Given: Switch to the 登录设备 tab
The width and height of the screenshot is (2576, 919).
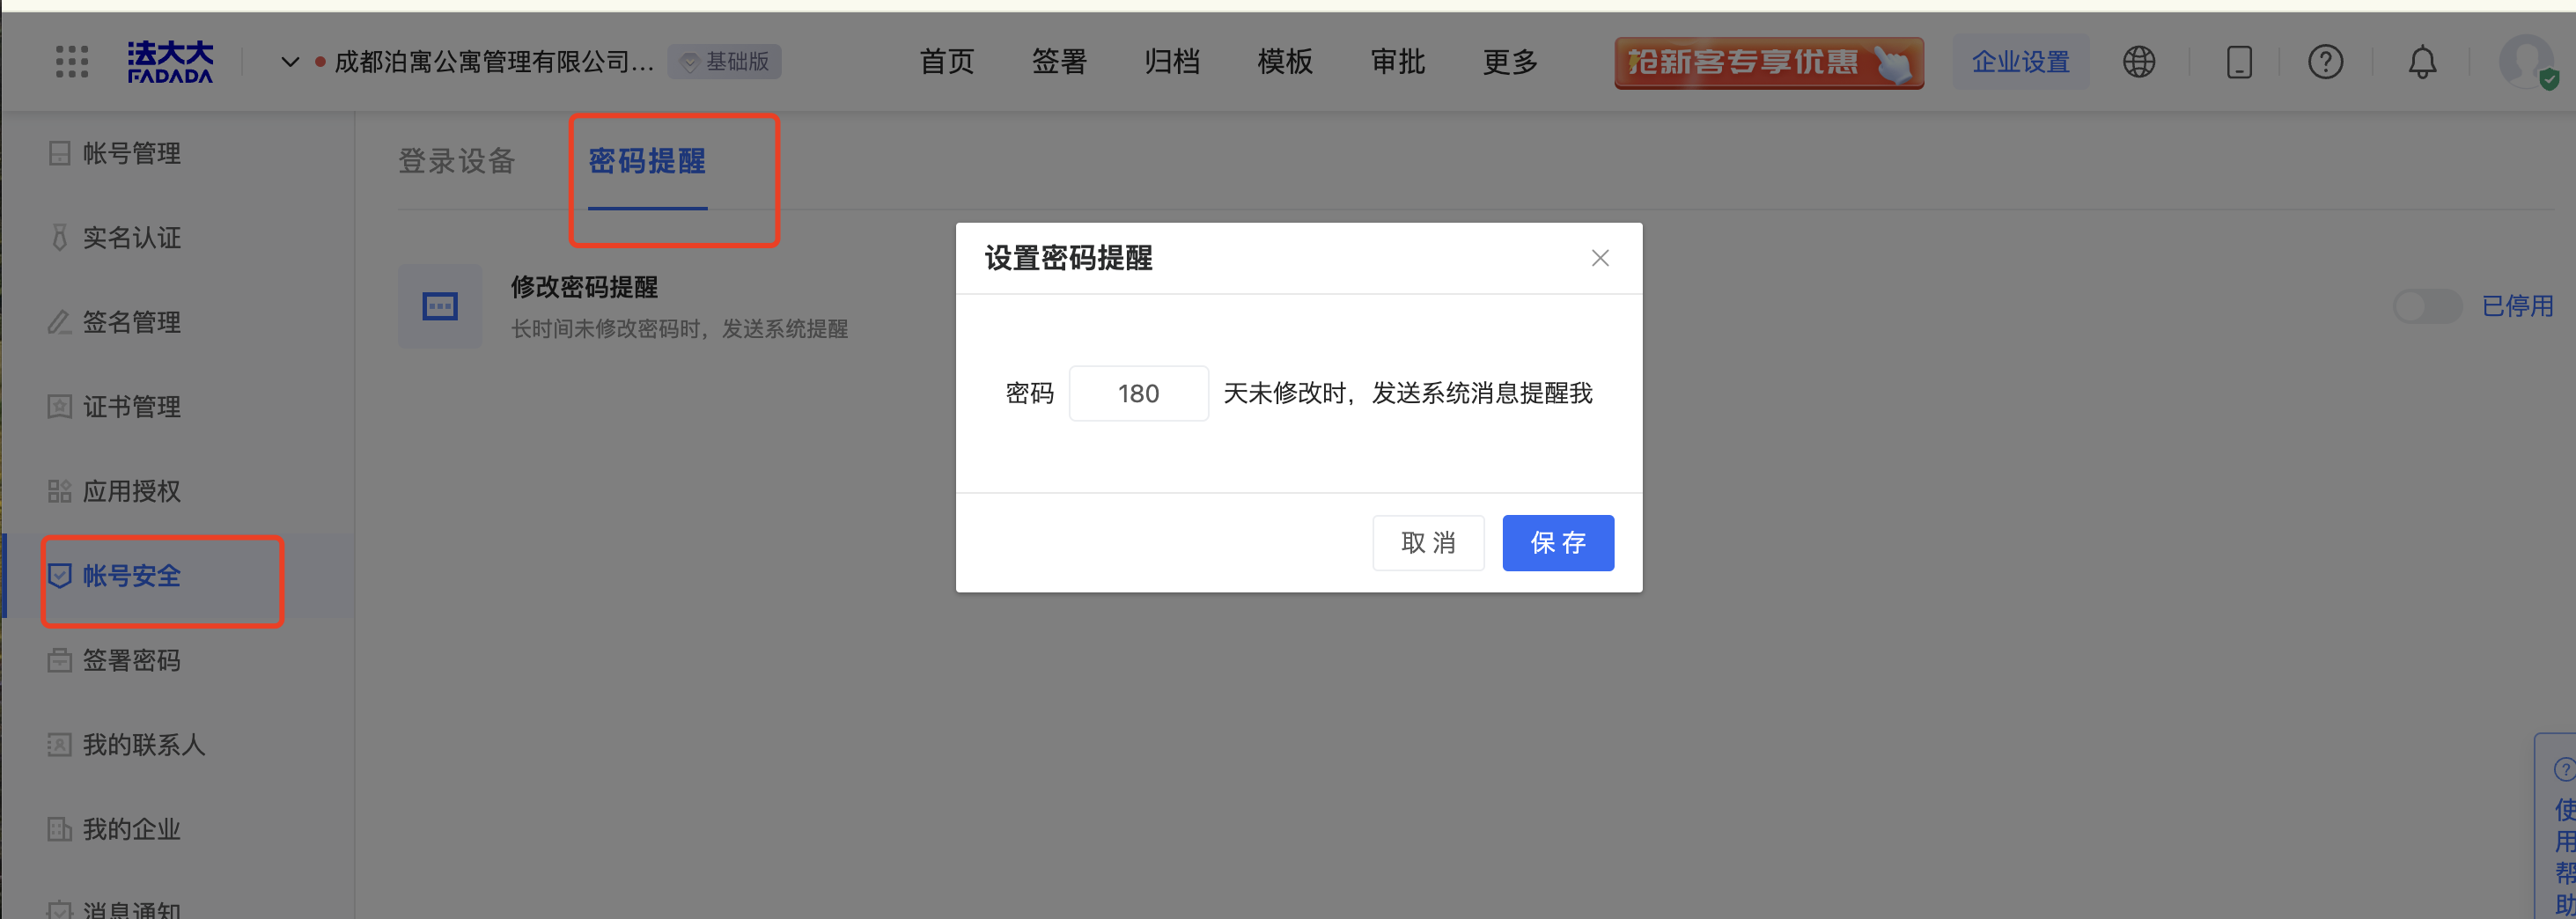Looking at the screenshot, I should [x=456, y=161].
